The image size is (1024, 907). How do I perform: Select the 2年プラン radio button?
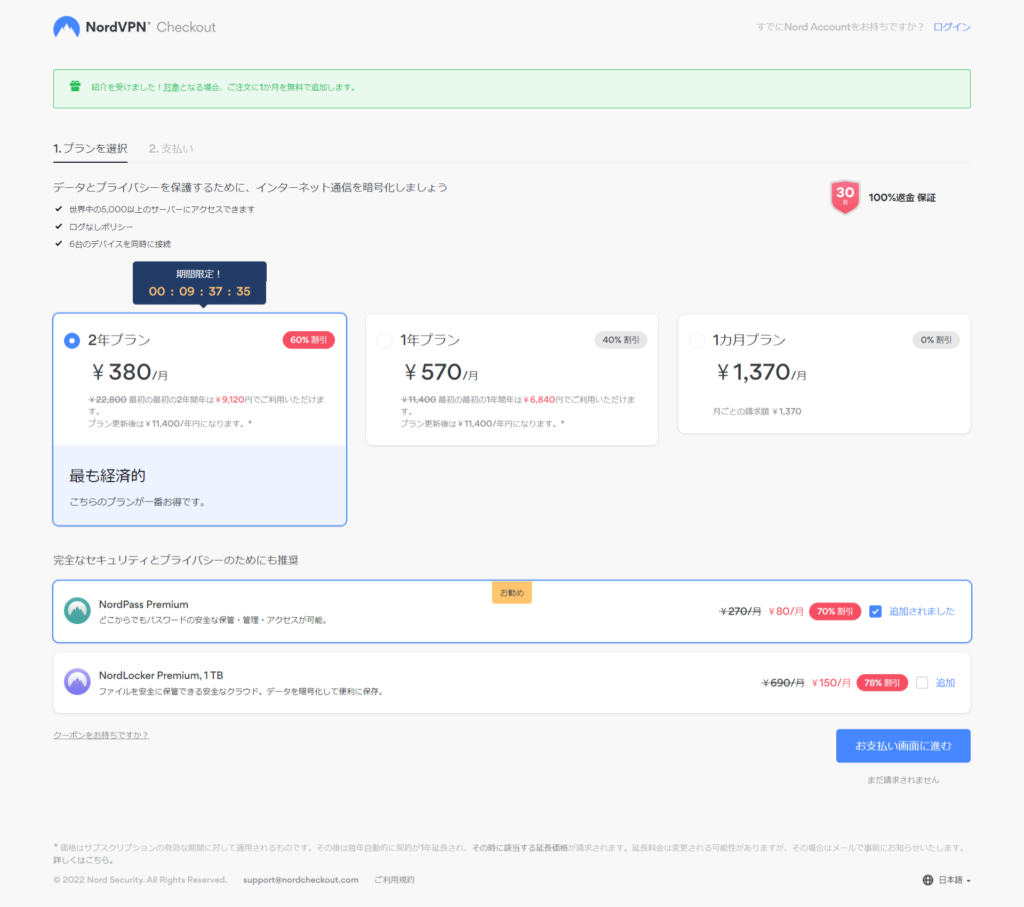click(x=72, y=341)
